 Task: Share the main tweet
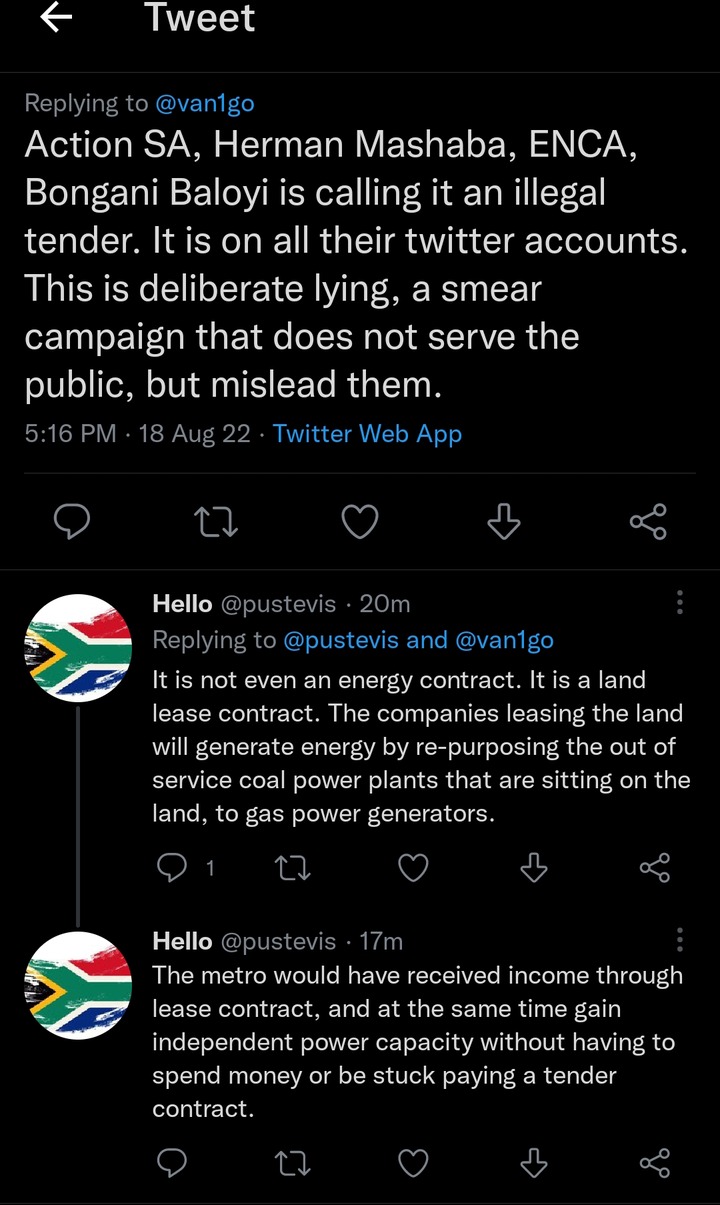[648, 521]
